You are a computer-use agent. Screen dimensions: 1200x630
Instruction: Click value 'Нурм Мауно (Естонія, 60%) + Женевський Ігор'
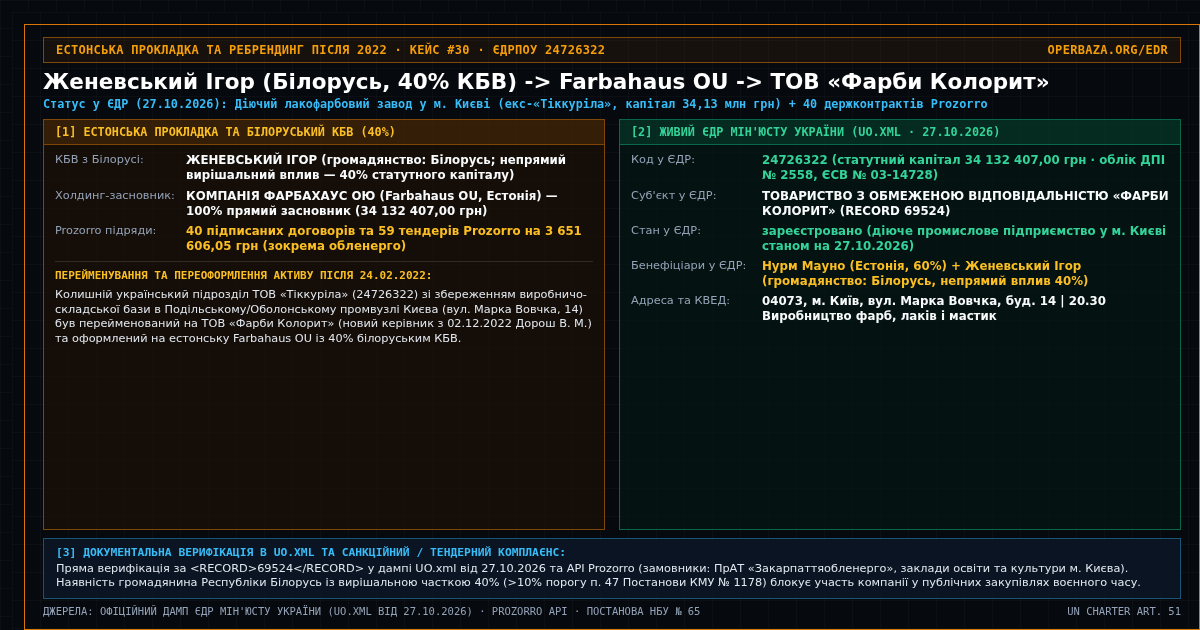click(925, 273)
